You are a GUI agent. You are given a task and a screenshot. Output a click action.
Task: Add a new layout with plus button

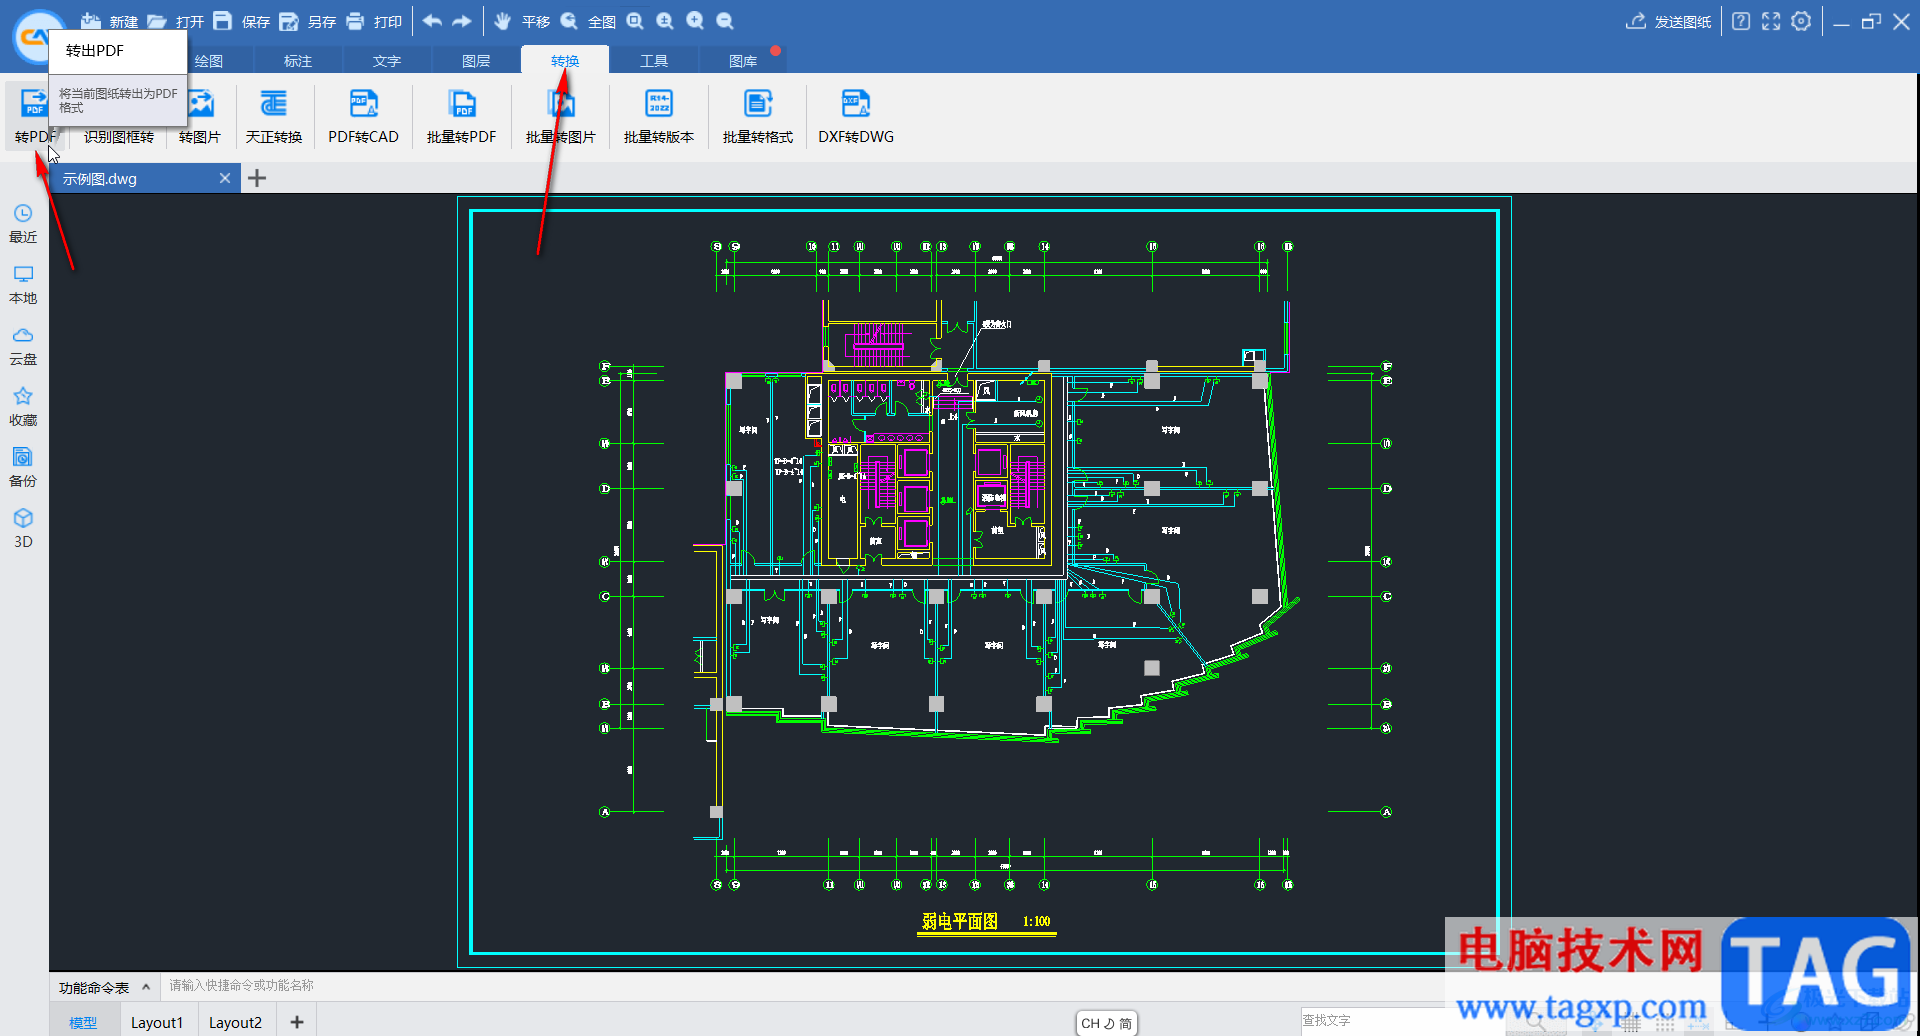coord(297,1022)
